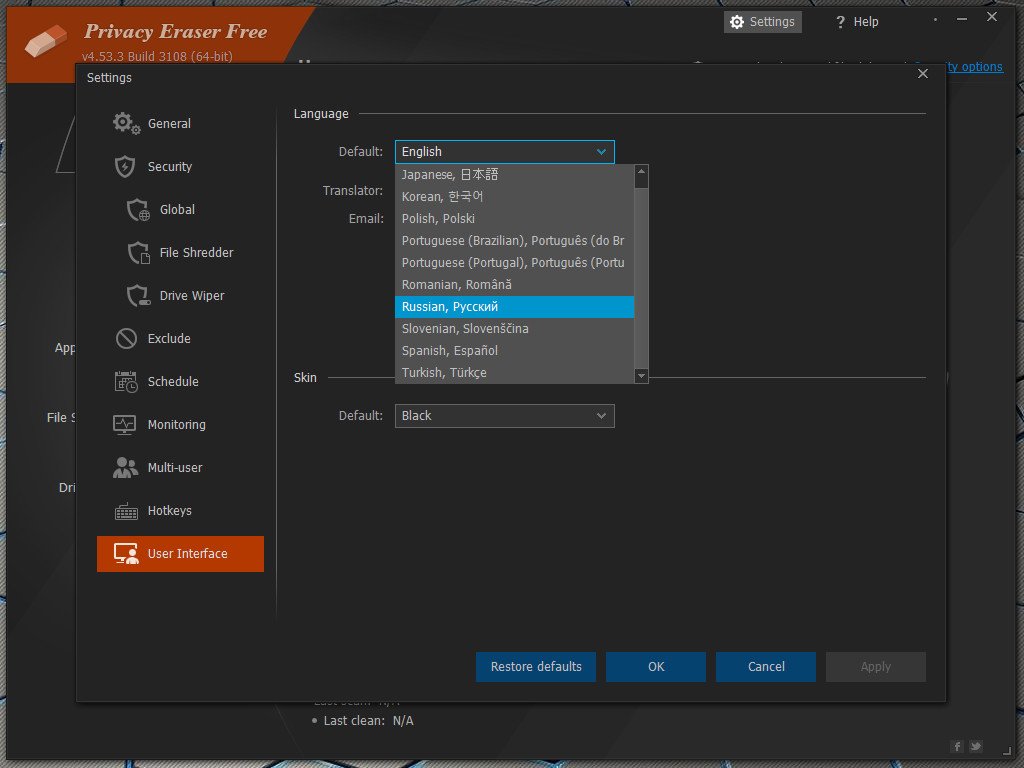Select the Global shield-globe icon
The image size is (1024, 768).
tap(138, 210)
